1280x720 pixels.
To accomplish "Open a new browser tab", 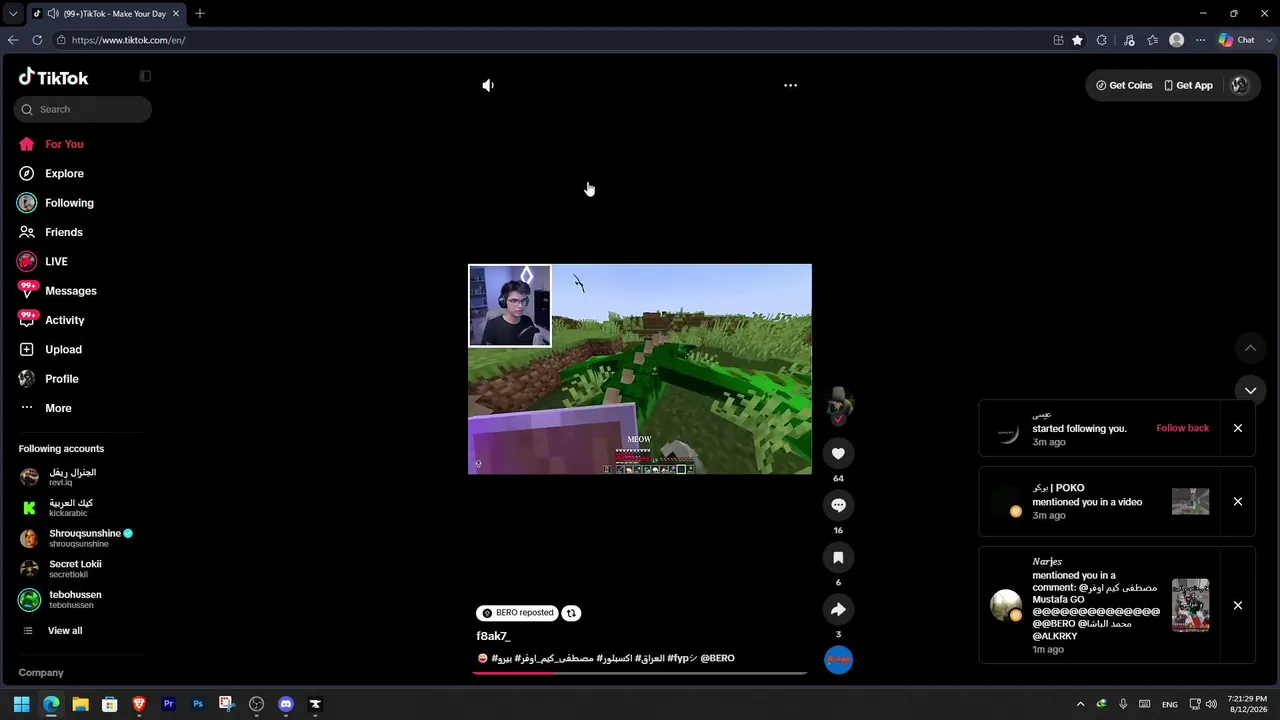I will tap(200, 13).
